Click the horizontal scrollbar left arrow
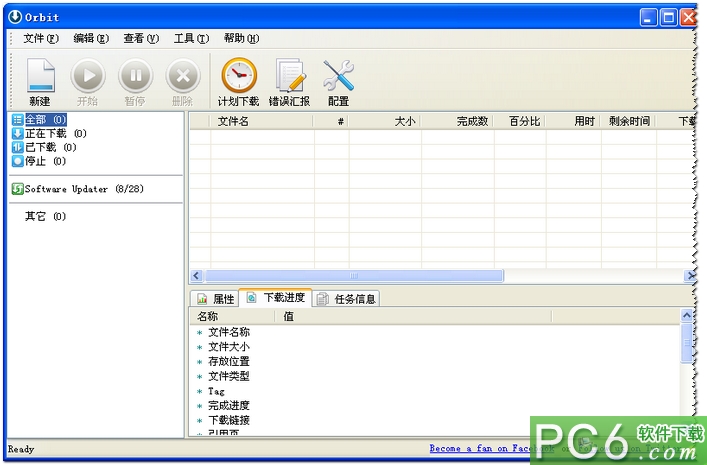The height and width of the screenshot is (465, 707). (197, 276)
